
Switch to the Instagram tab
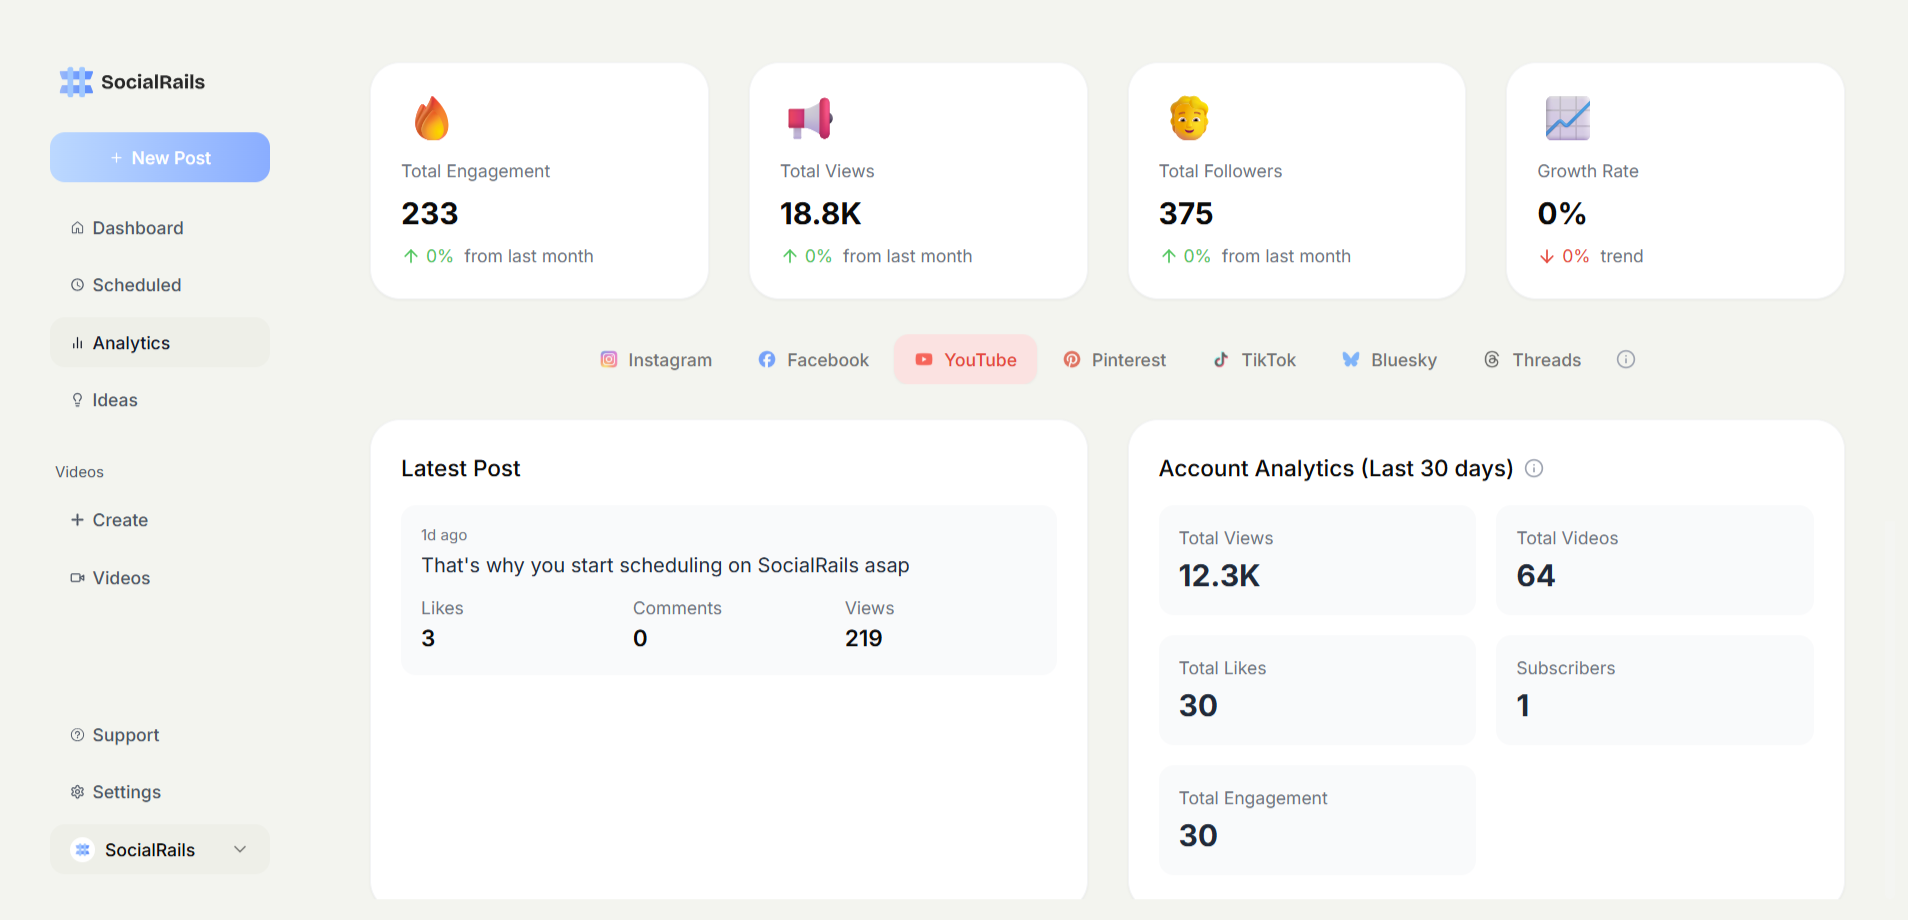656,359
